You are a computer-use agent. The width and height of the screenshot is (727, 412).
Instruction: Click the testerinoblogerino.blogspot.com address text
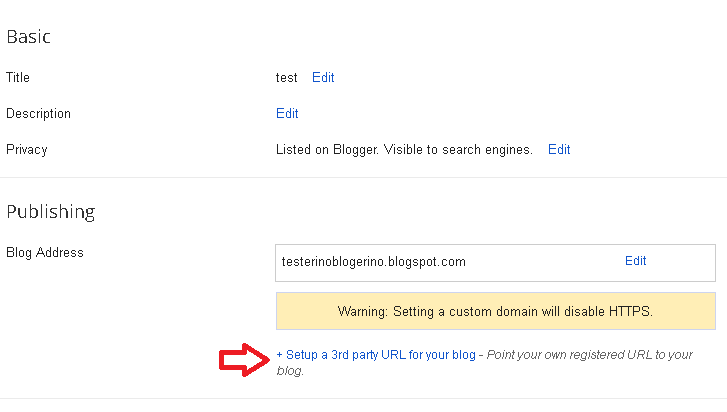pos(374,262)
